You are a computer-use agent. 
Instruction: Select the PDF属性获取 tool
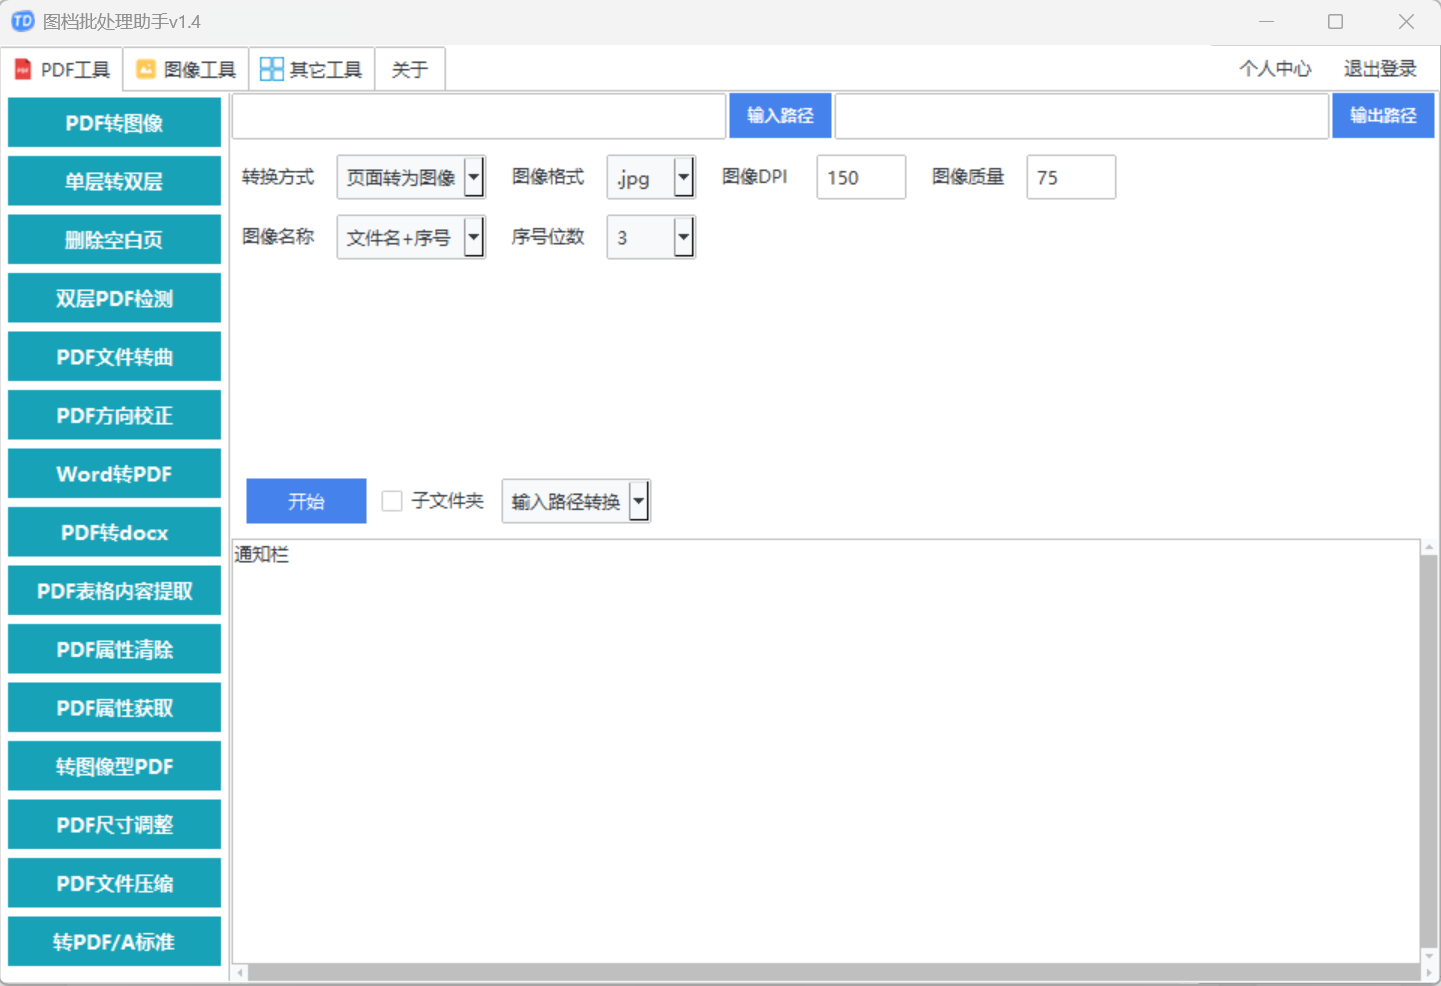114,707
